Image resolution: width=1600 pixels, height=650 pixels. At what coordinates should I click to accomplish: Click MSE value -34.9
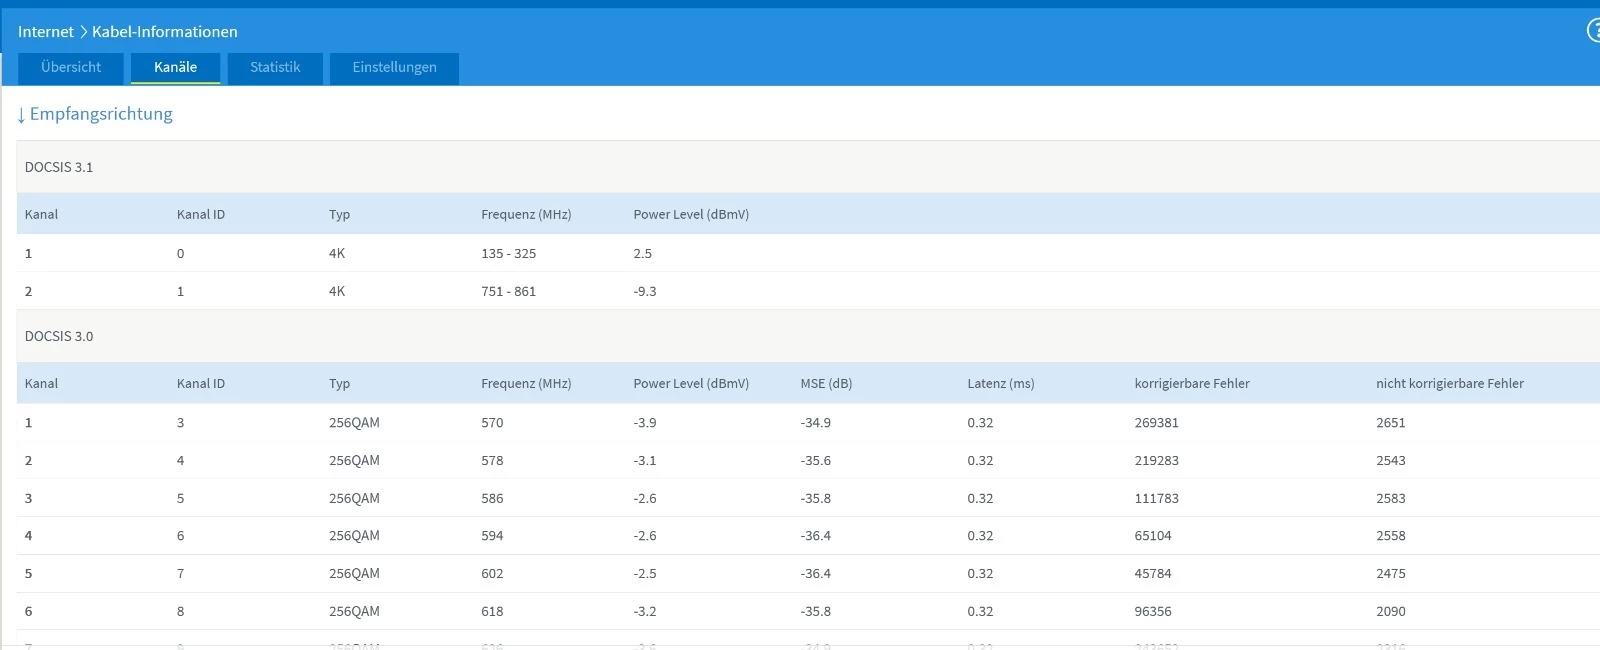(815, 423)
